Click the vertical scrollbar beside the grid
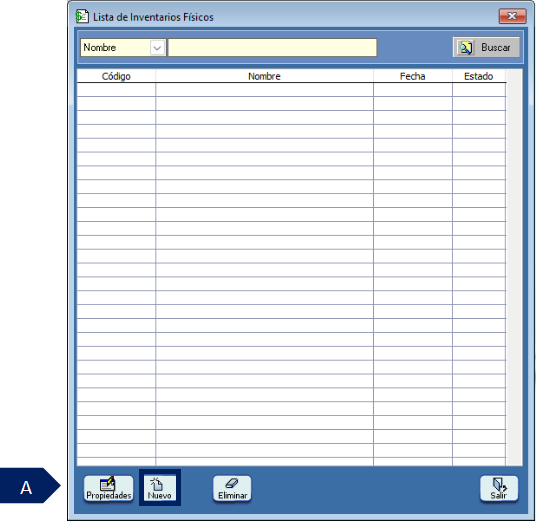The width and height of the screenshot is (537, 522). [x=514, y=267]
